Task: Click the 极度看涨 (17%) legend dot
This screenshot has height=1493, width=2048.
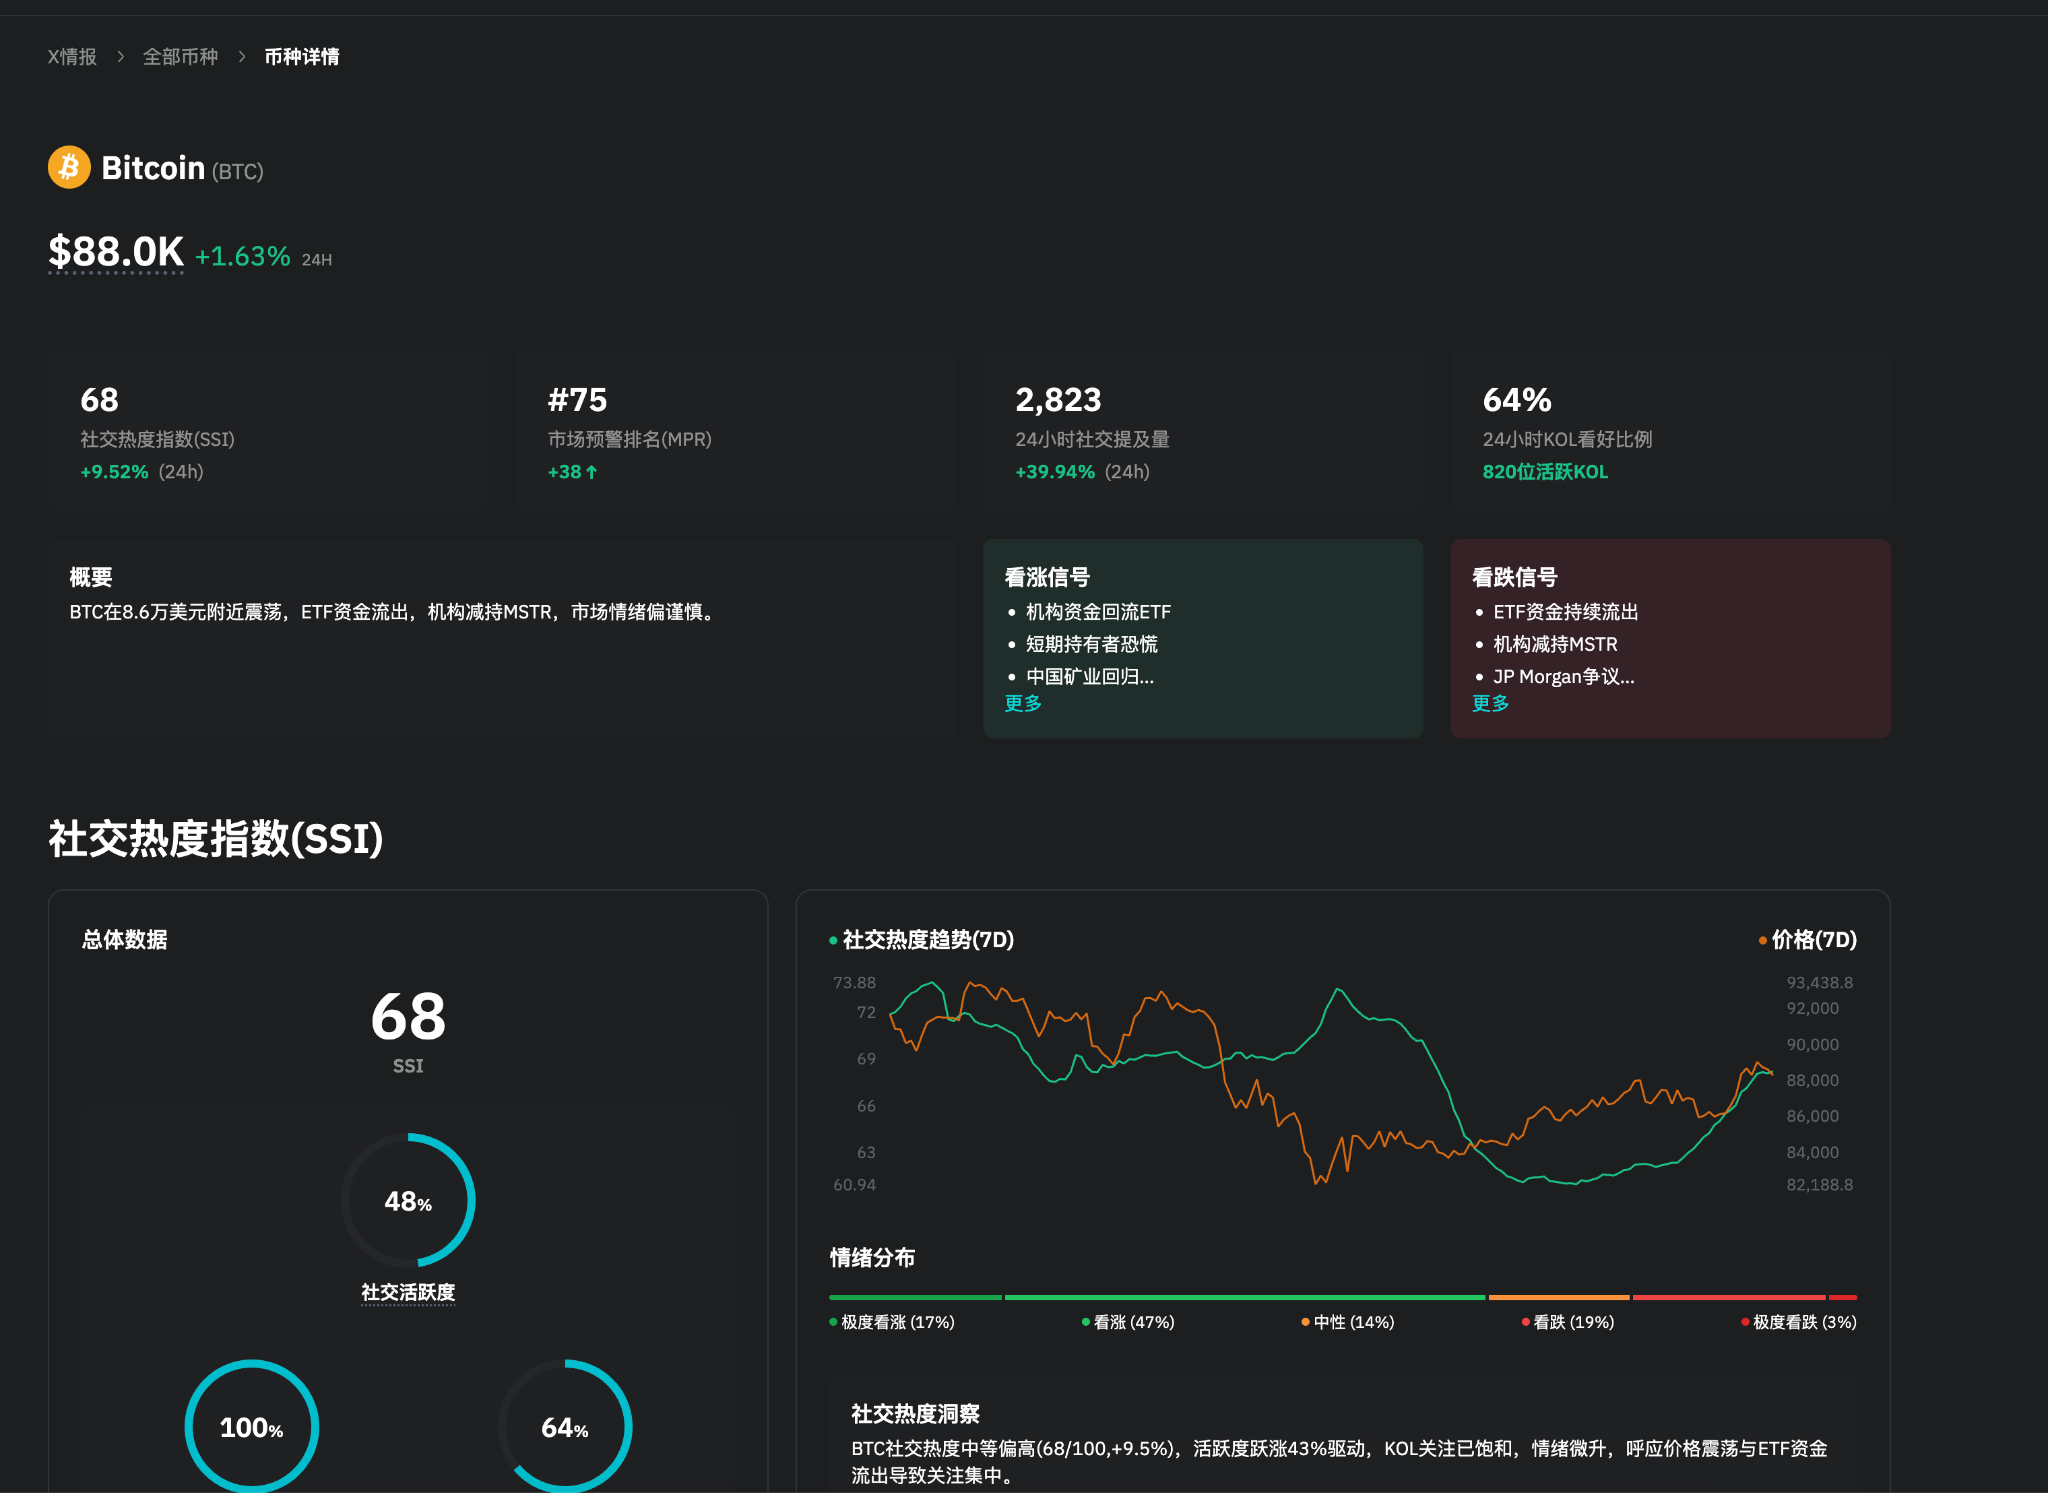Action: [x=831, y=1322]
